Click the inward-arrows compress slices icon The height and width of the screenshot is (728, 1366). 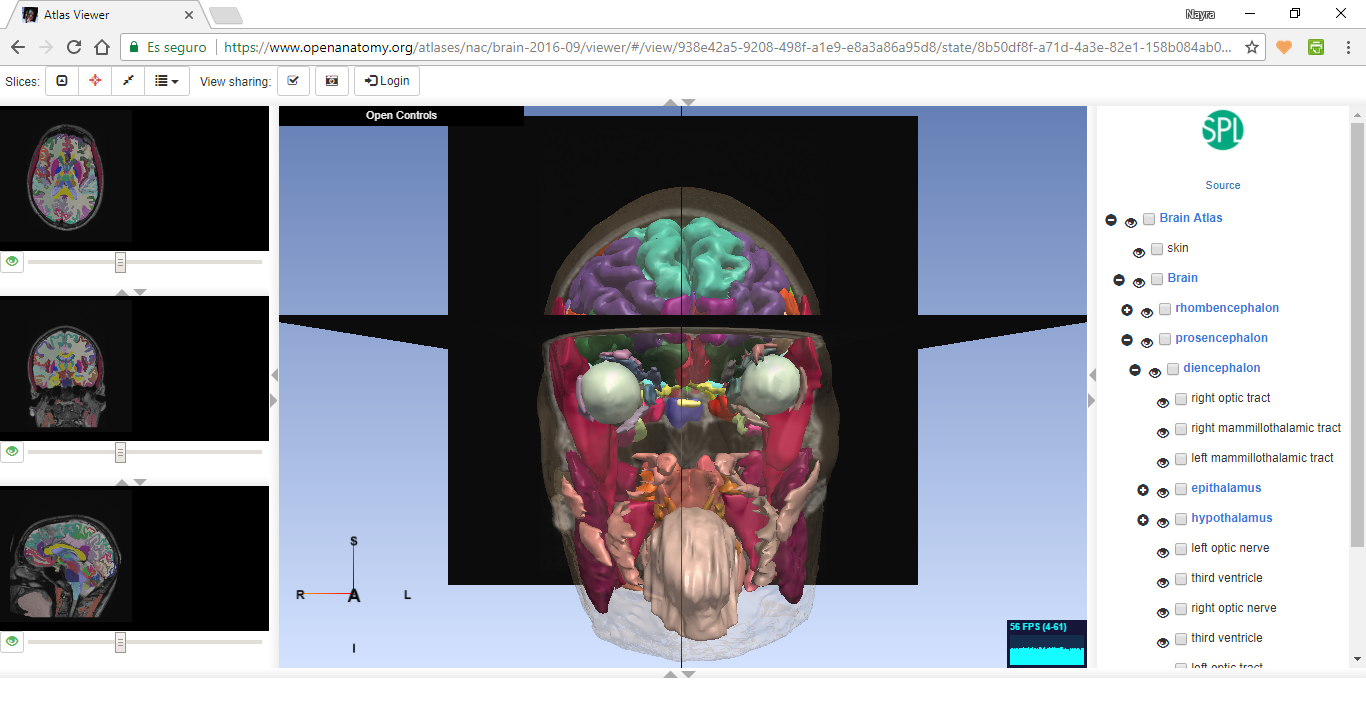click(128, 81)
